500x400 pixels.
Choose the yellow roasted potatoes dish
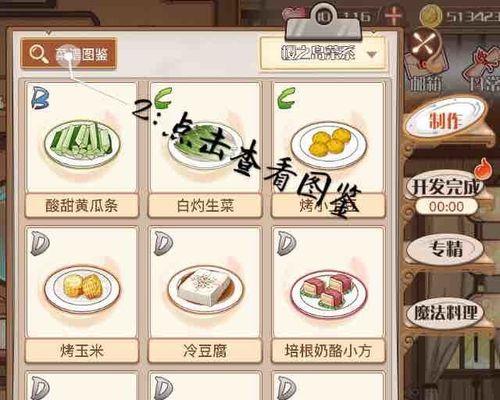click(328, 150)
